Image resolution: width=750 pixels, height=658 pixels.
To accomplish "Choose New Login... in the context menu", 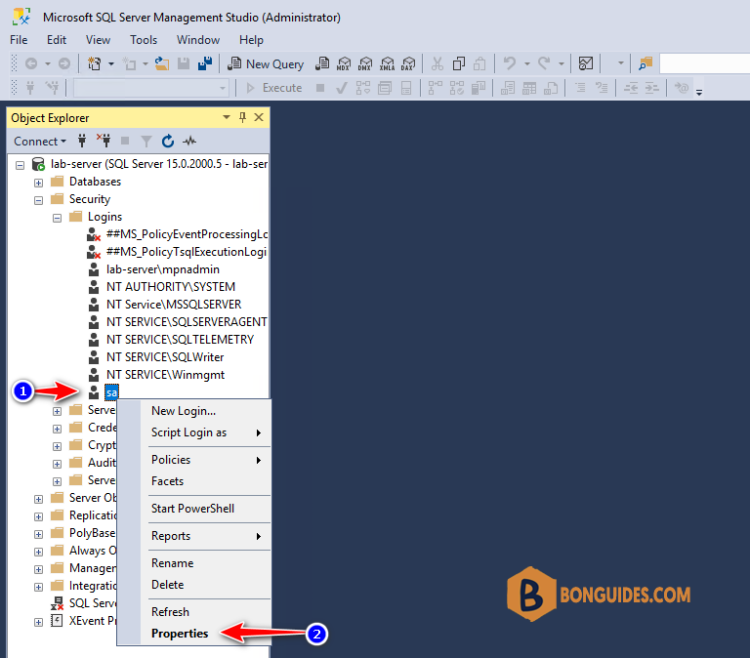I will [183, 411].
